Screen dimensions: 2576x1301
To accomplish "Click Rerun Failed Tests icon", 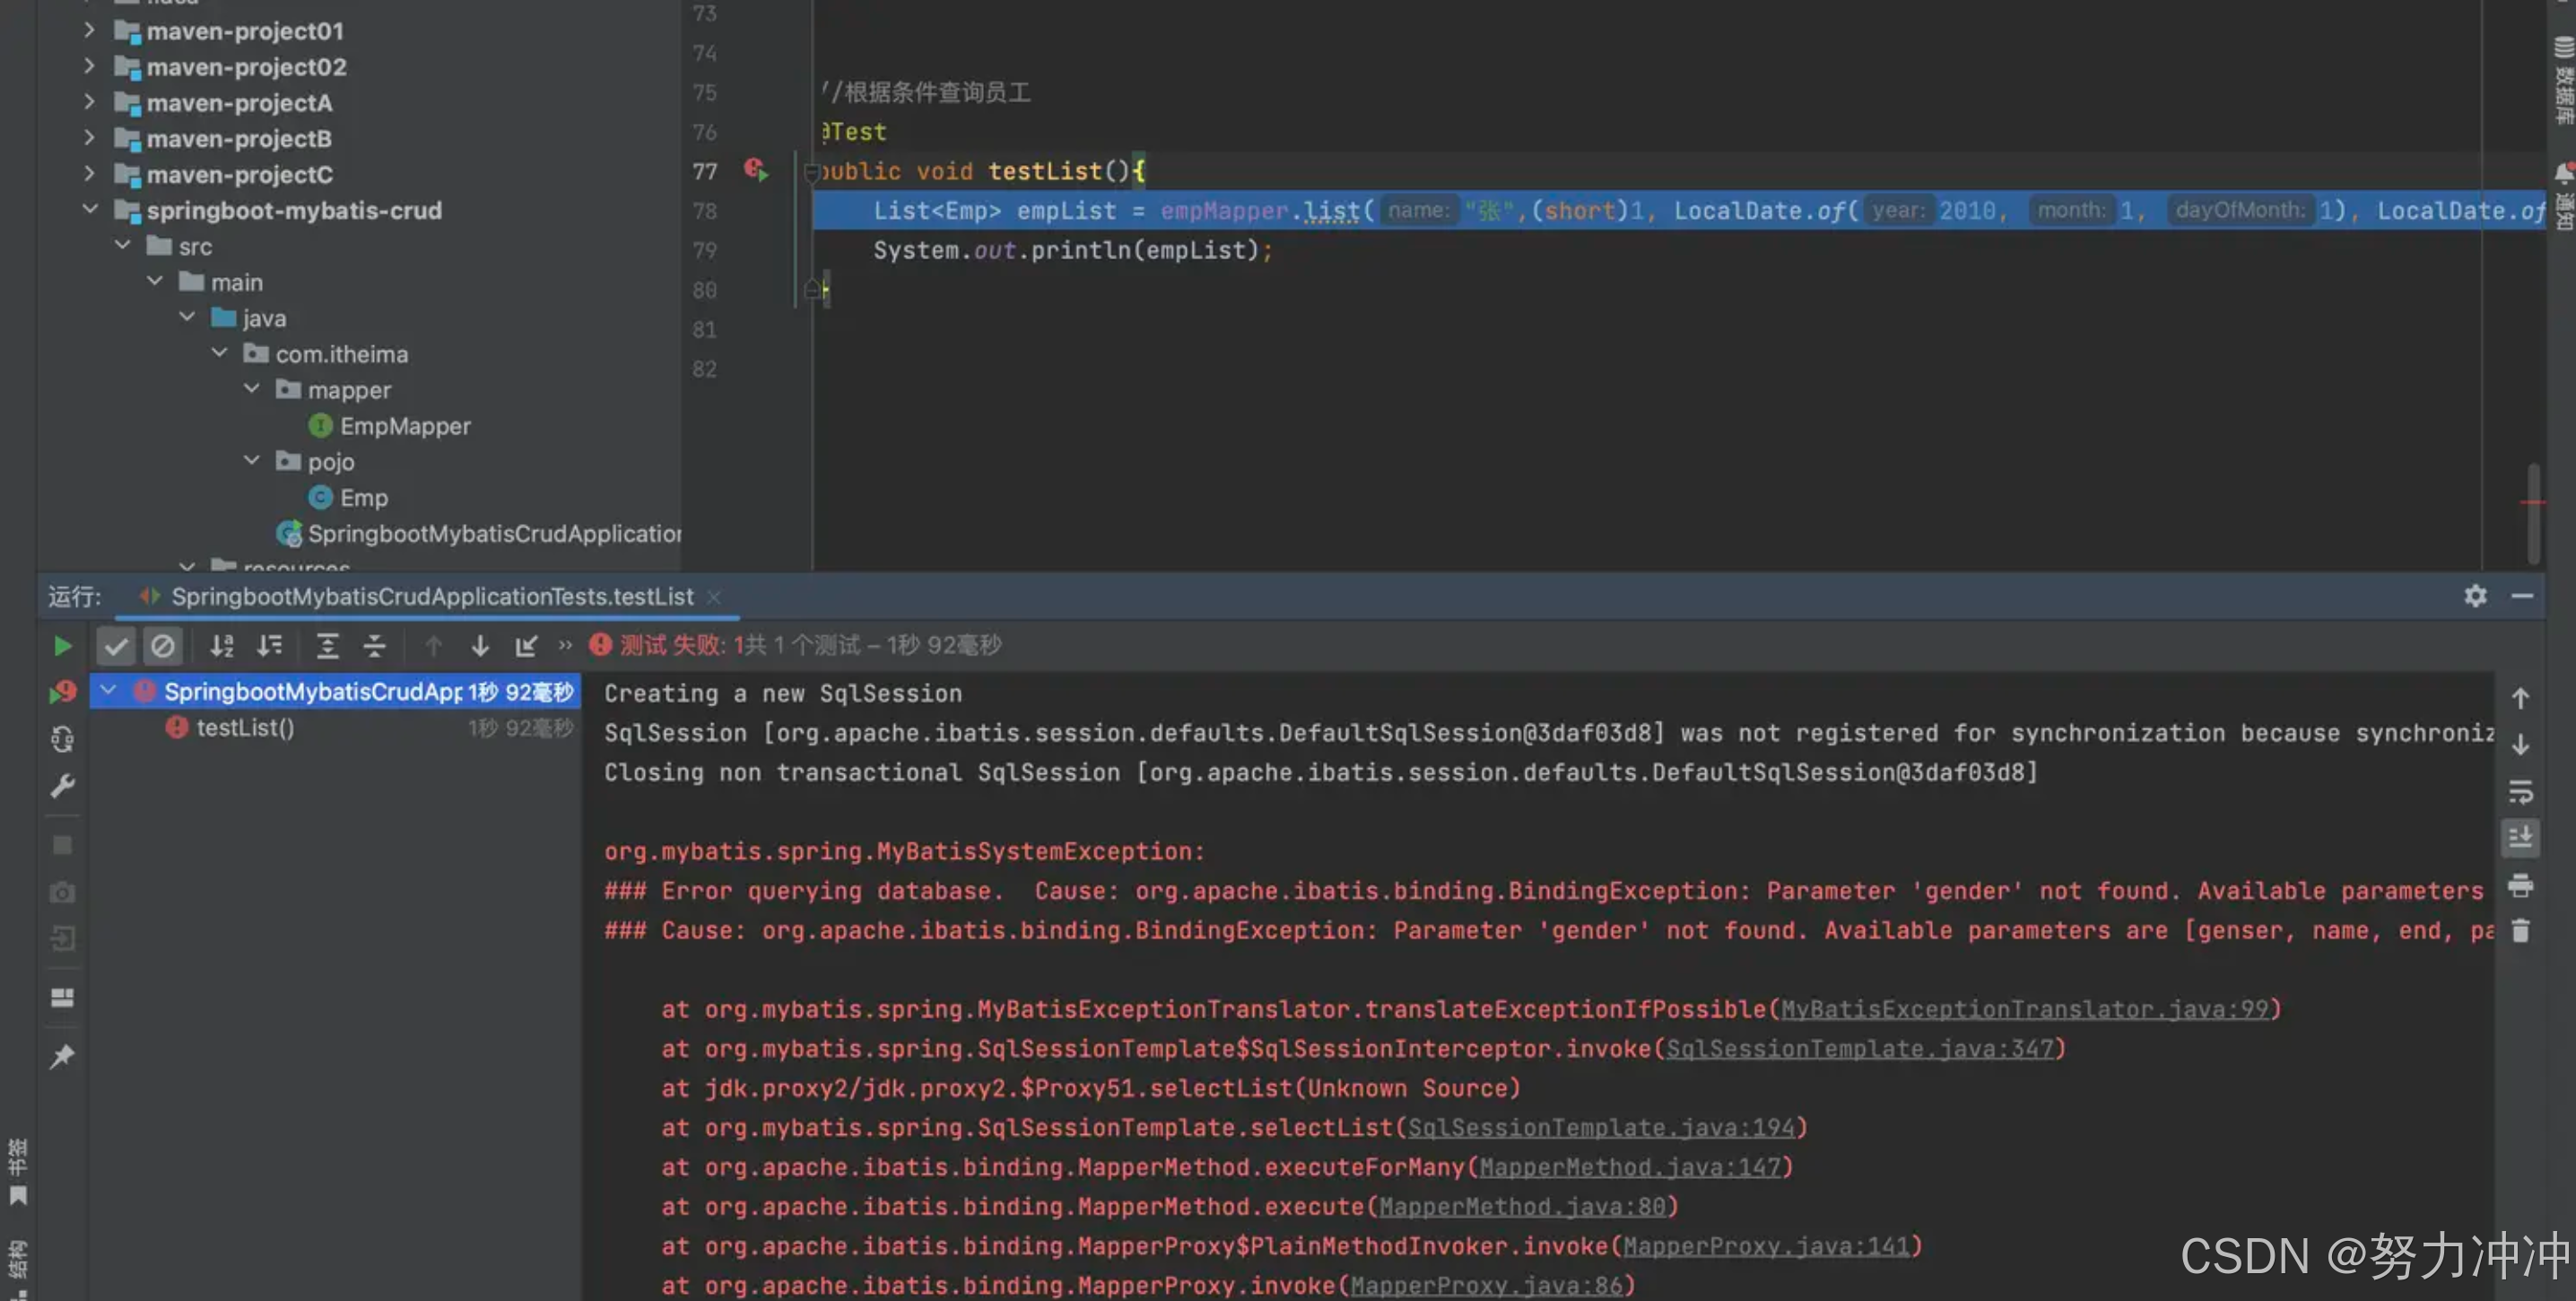I will tap(62, 692).
